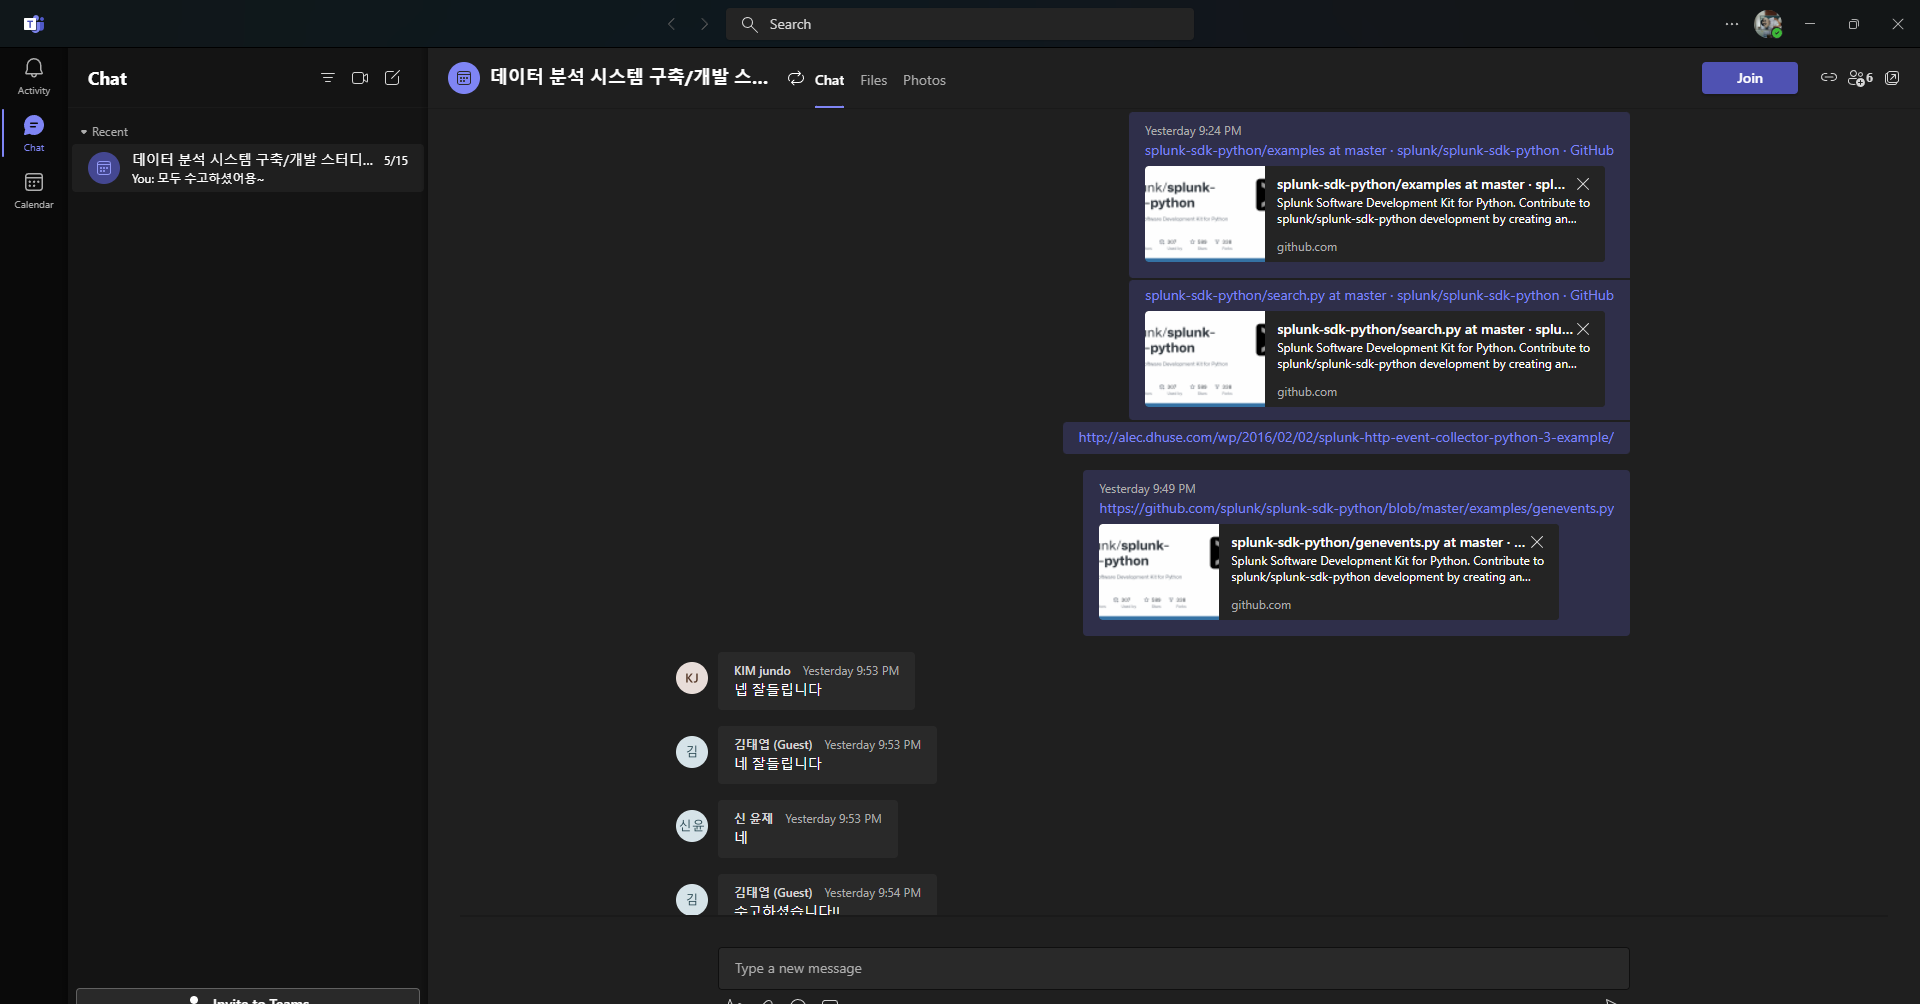Screen dimensions: 1920x1004
Task: Open the Chat section in sidebar
Action: (x=33, y=133)
